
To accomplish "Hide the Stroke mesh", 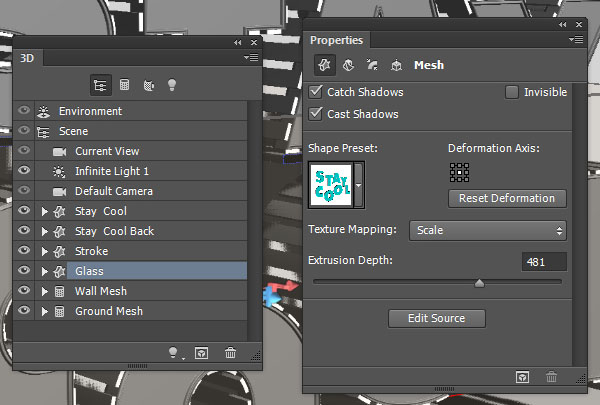I will point(24,250).
